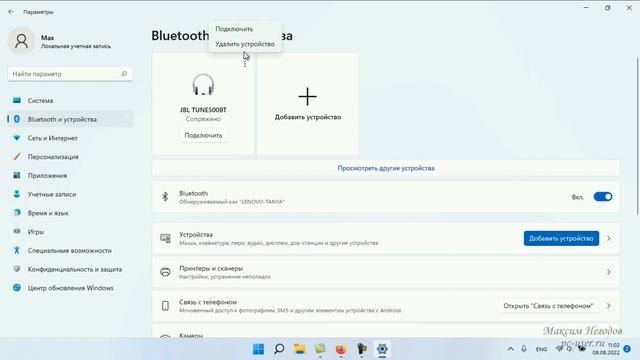Open the notification badge in the tray
Image resolution: width=640 pixels, height=360 pixels.
tap(627, 349)
